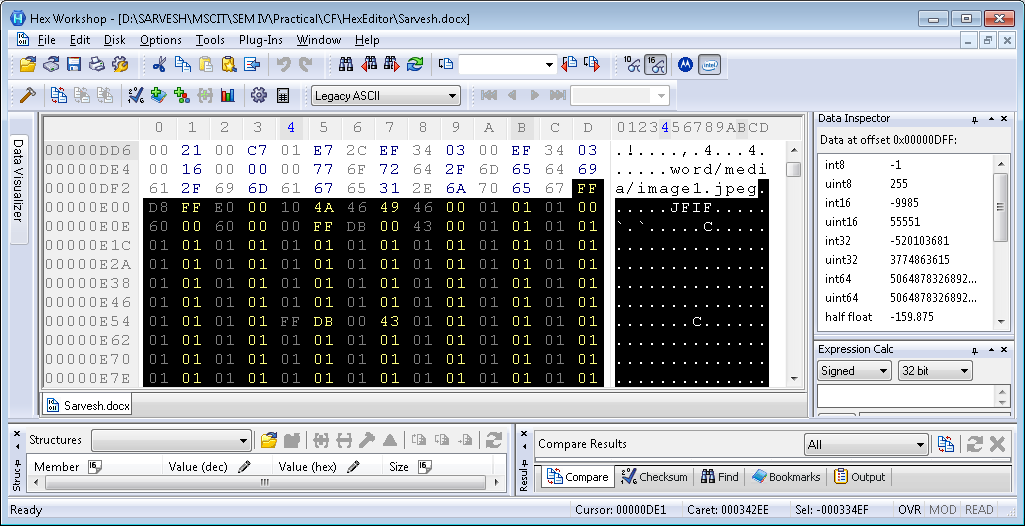The image size is (1025, 526).
Task: Open the 32 bit dropdown in Expression Calc
Action: tap(964, 370)
